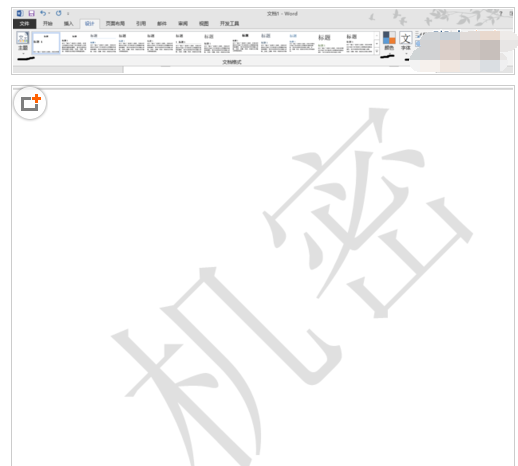Click the Word application logo icon
This screenshot has width=518, height=466.
(20, 13)
